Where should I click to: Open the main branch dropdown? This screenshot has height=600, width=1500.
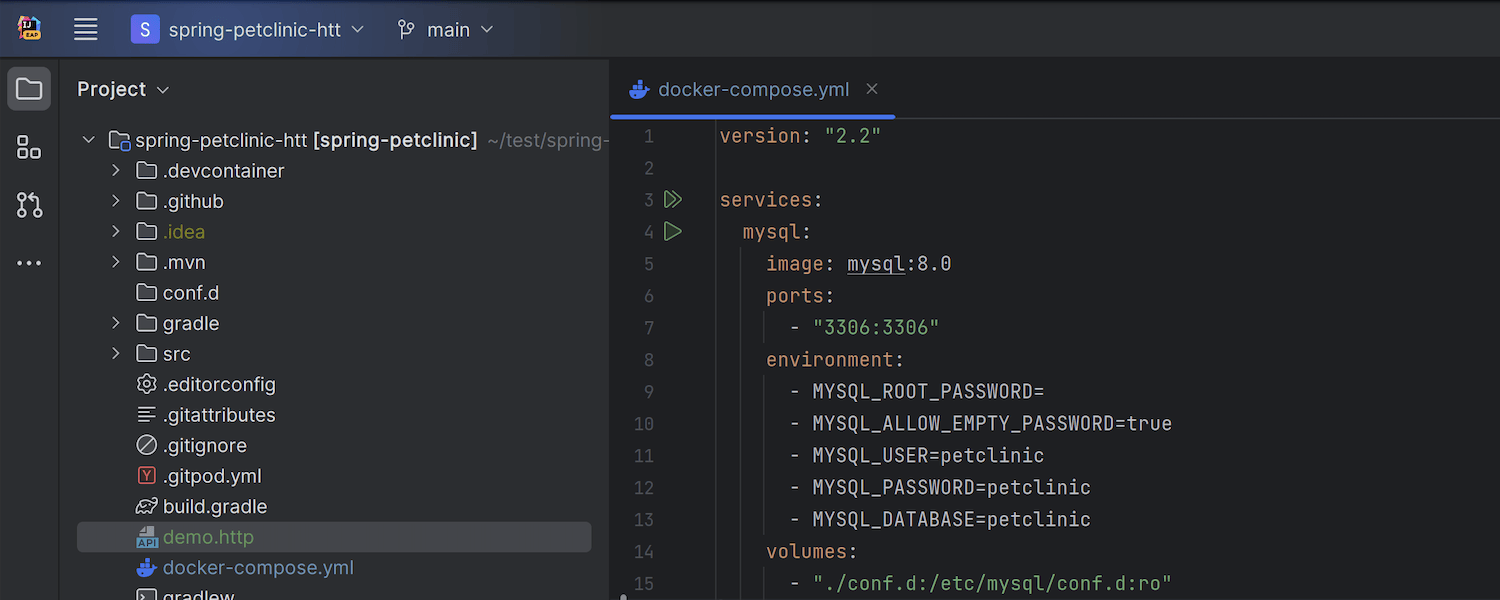click(446, 30)
